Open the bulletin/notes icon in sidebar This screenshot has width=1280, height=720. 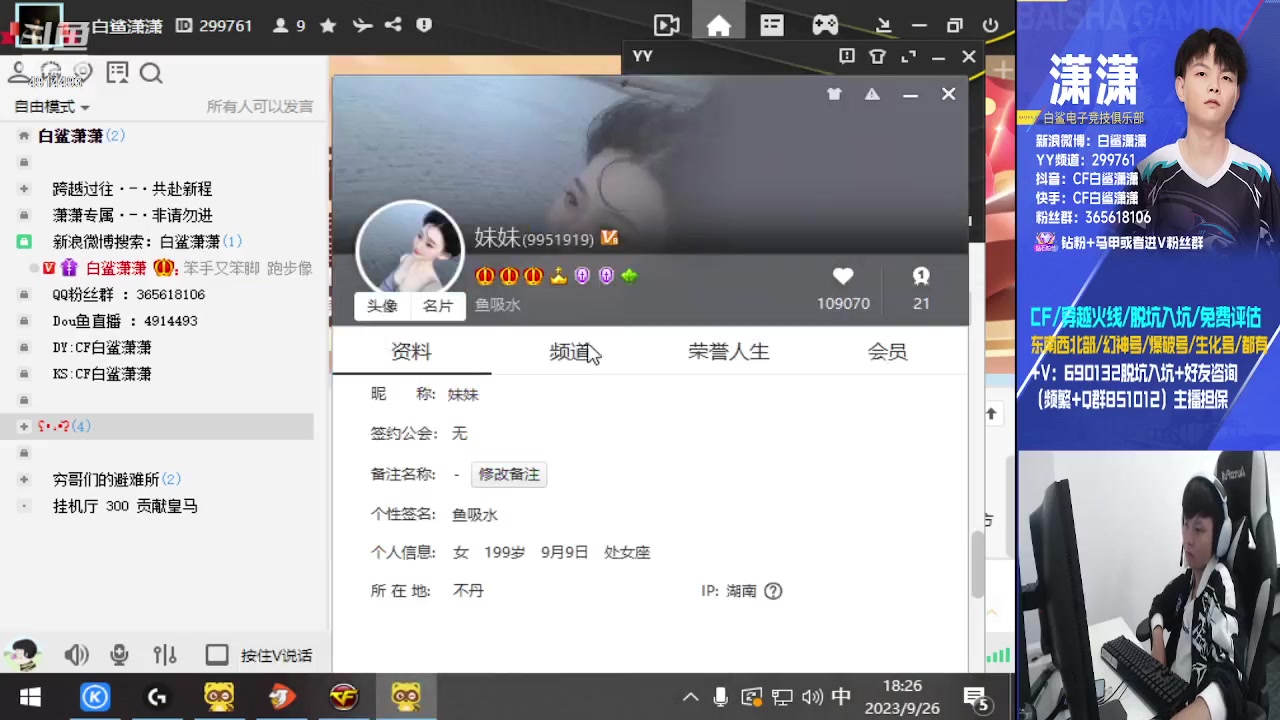pyautogui.click(x=117, y=73)
